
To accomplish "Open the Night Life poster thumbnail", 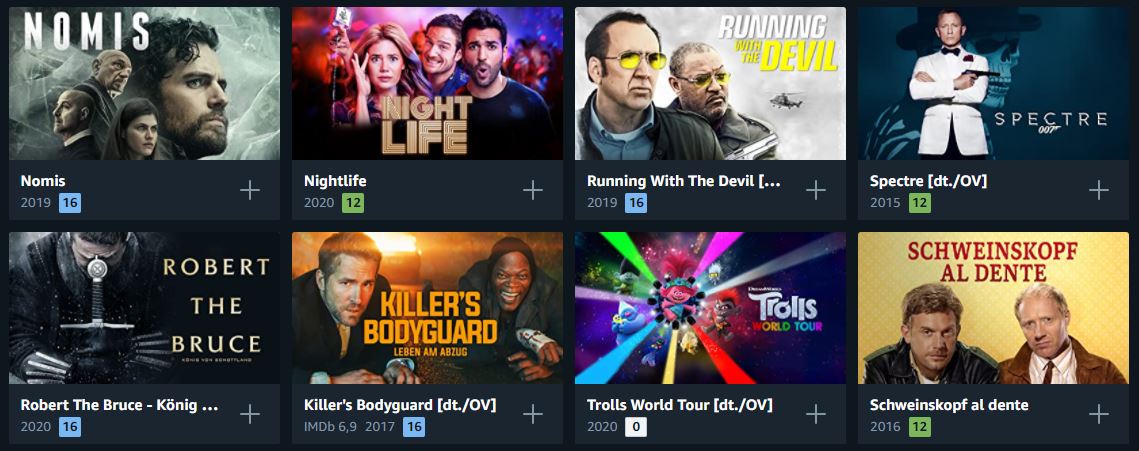I will (427, 84).
